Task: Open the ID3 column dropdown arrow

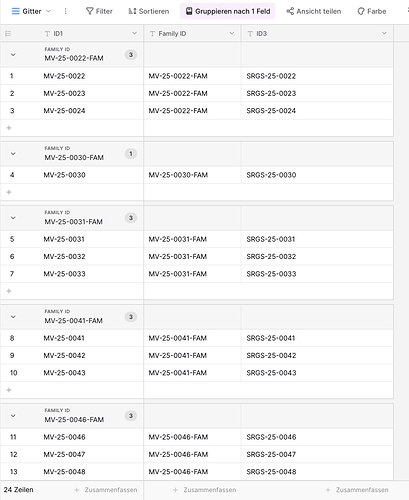Action: (384, 33)
